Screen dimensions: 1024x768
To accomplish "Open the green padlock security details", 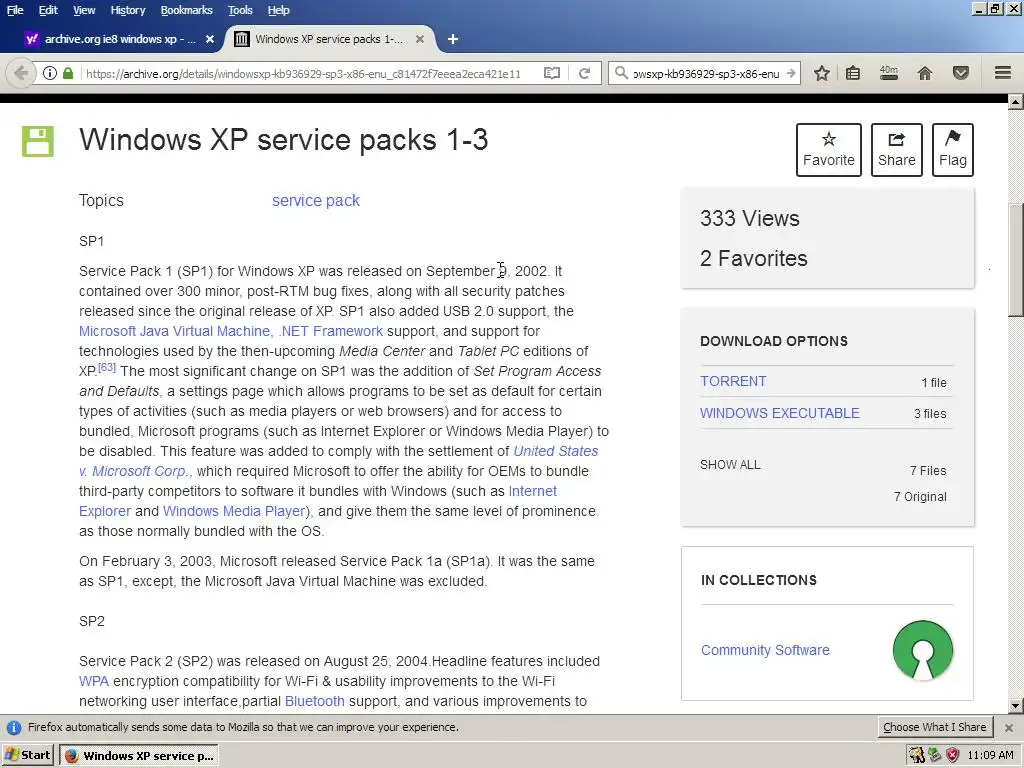I will 68,73.
